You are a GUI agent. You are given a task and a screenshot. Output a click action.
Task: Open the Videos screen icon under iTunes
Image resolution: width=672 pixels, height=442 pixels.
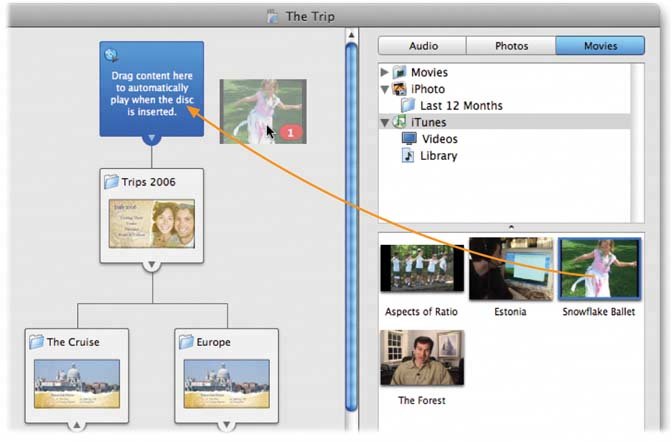coord(409,139)
